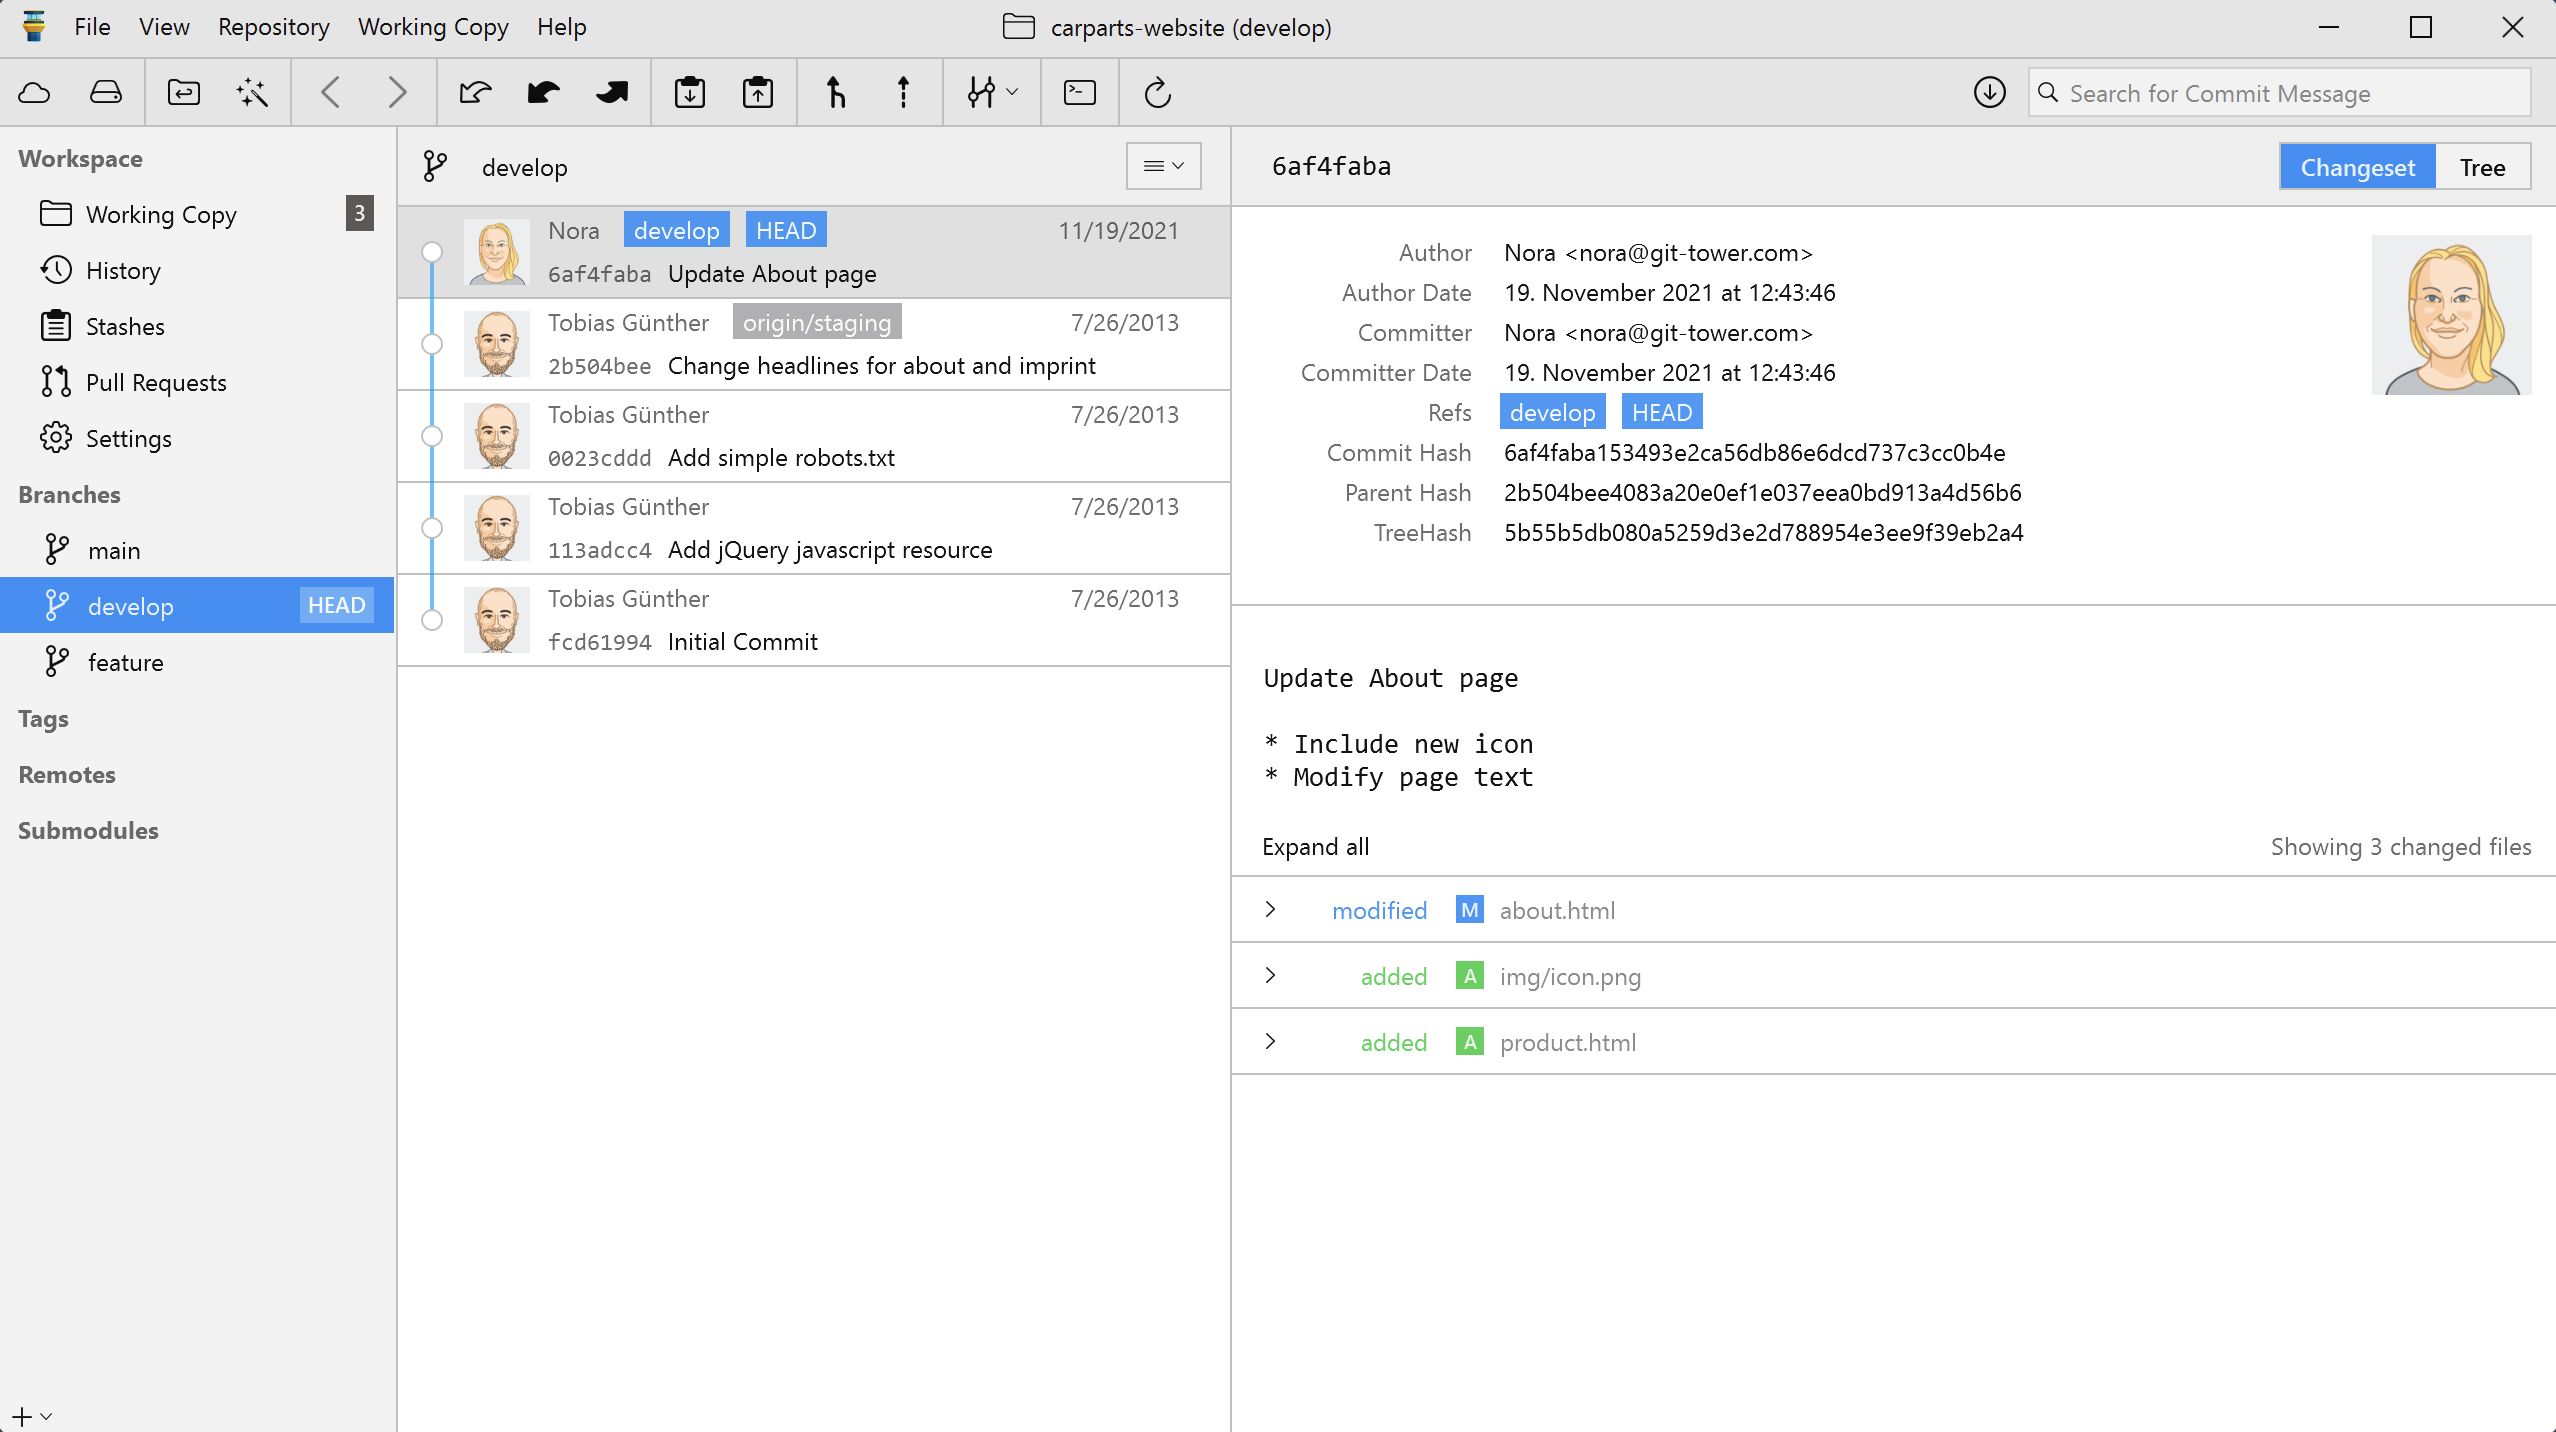The height and width of the screenshot is (1432, 2556).
Task: Click the Merge branch icon
Action: point(836,93)
